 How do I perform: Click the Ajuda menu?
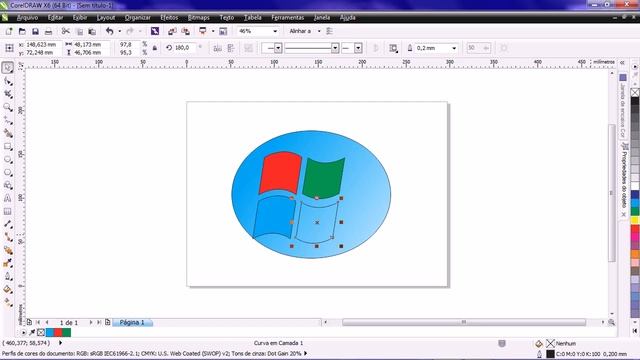click(348, 18)
